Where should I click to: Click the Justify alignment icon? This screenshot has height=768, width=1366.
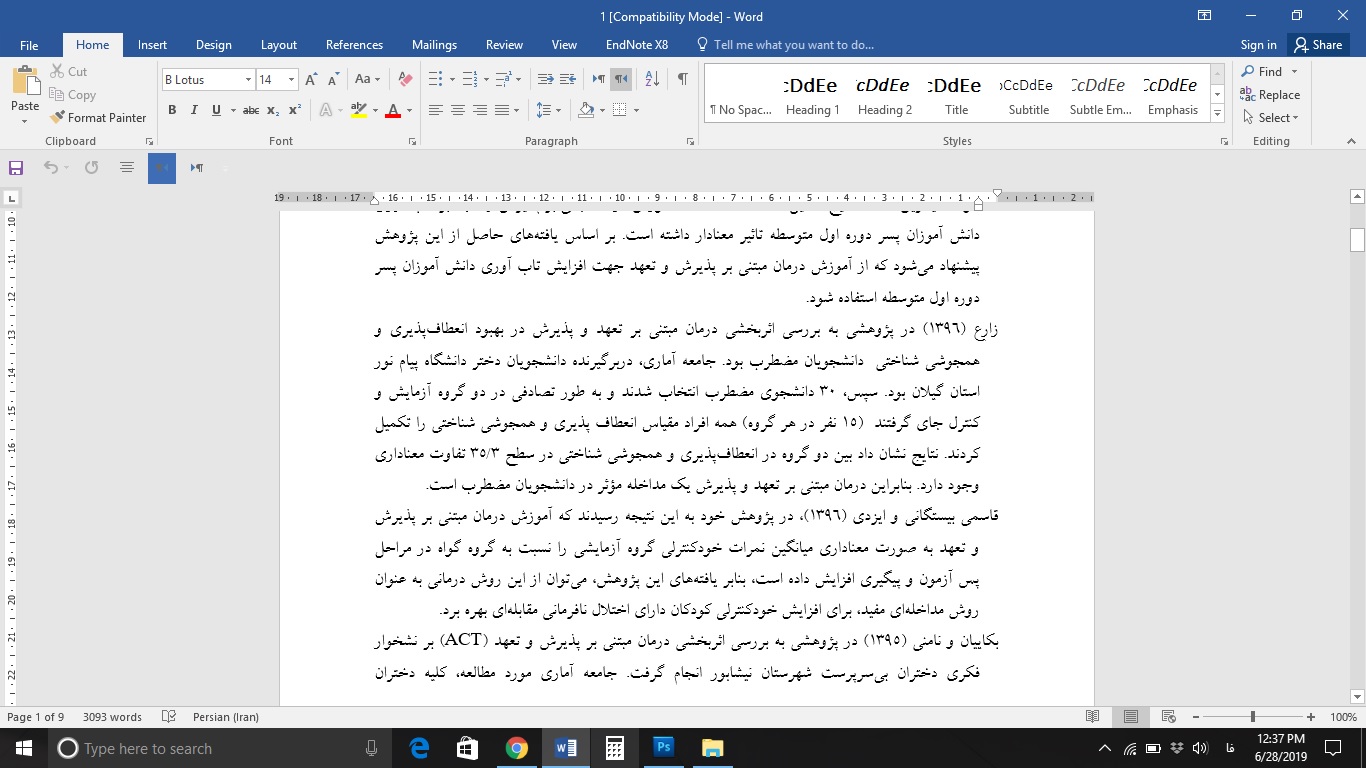tap(502, 110)
